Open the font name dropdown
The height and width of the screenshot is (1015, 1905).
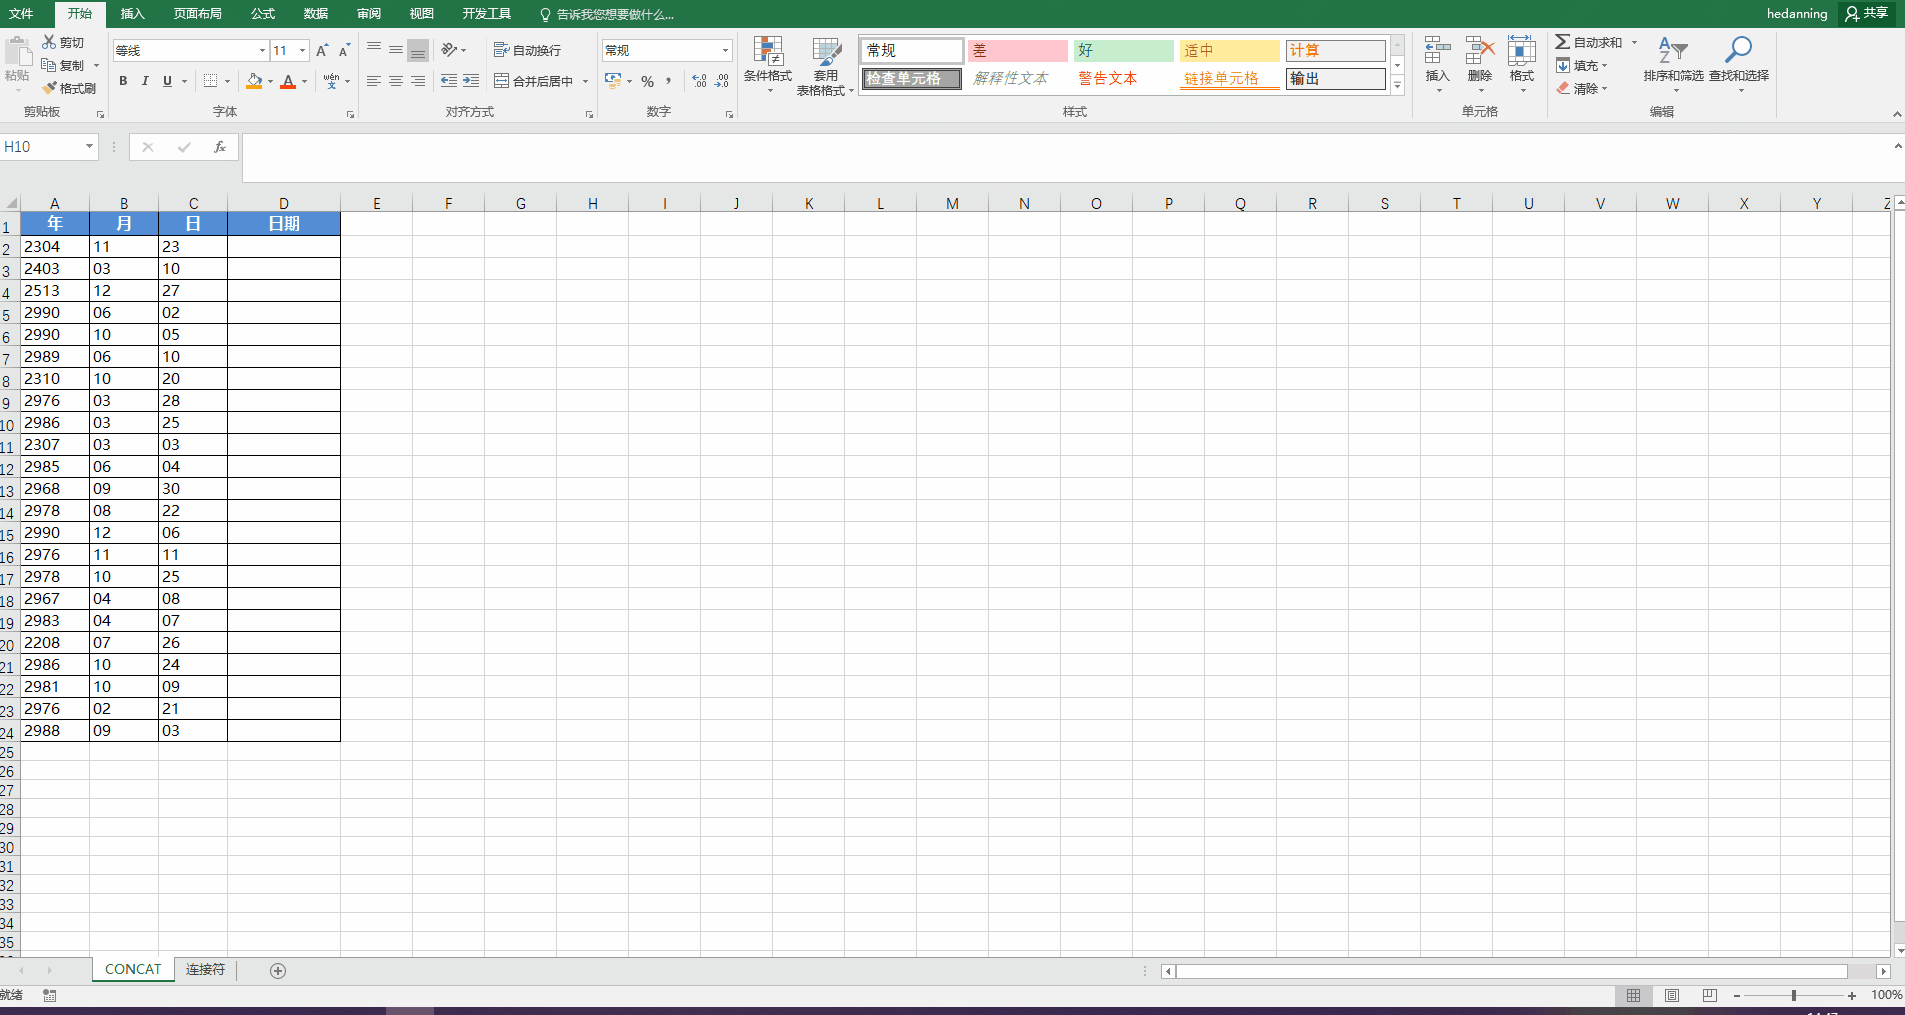point(262,50)
